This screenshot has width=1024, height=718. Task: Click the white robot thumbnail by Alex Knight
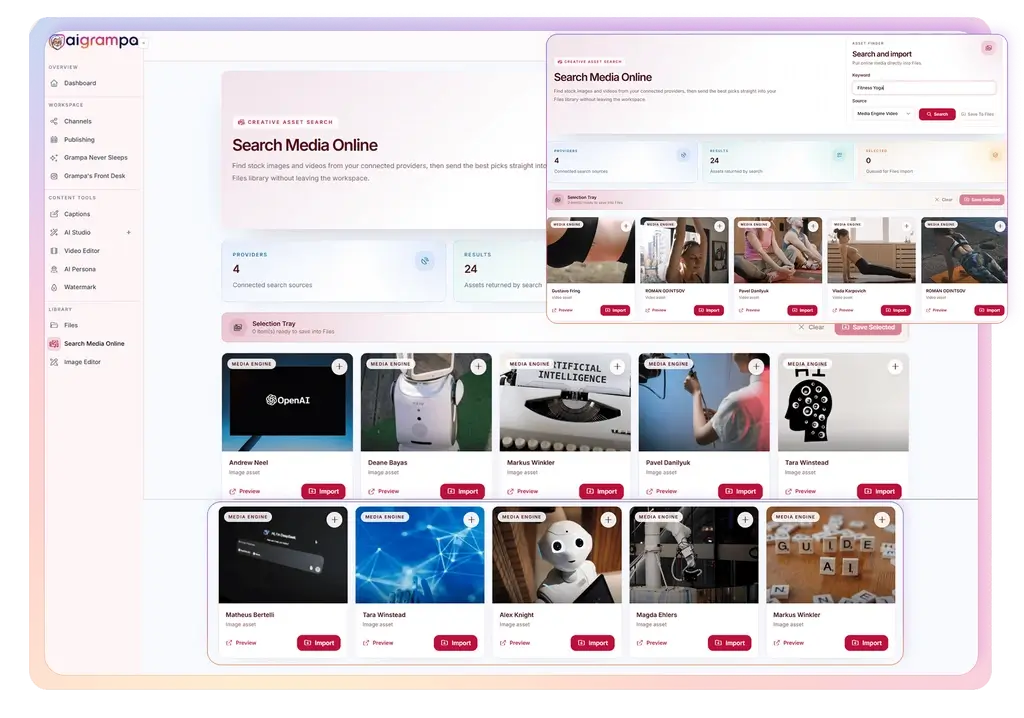(557, 555)
